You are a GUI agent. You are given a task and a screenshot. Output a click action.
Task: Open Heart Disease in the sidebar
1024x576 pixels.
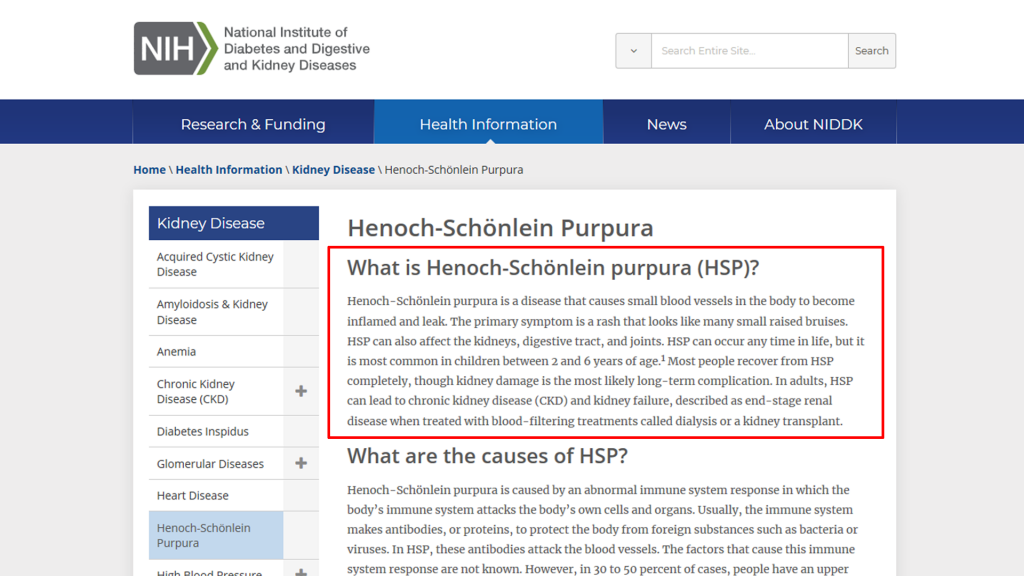pos(192,496)
